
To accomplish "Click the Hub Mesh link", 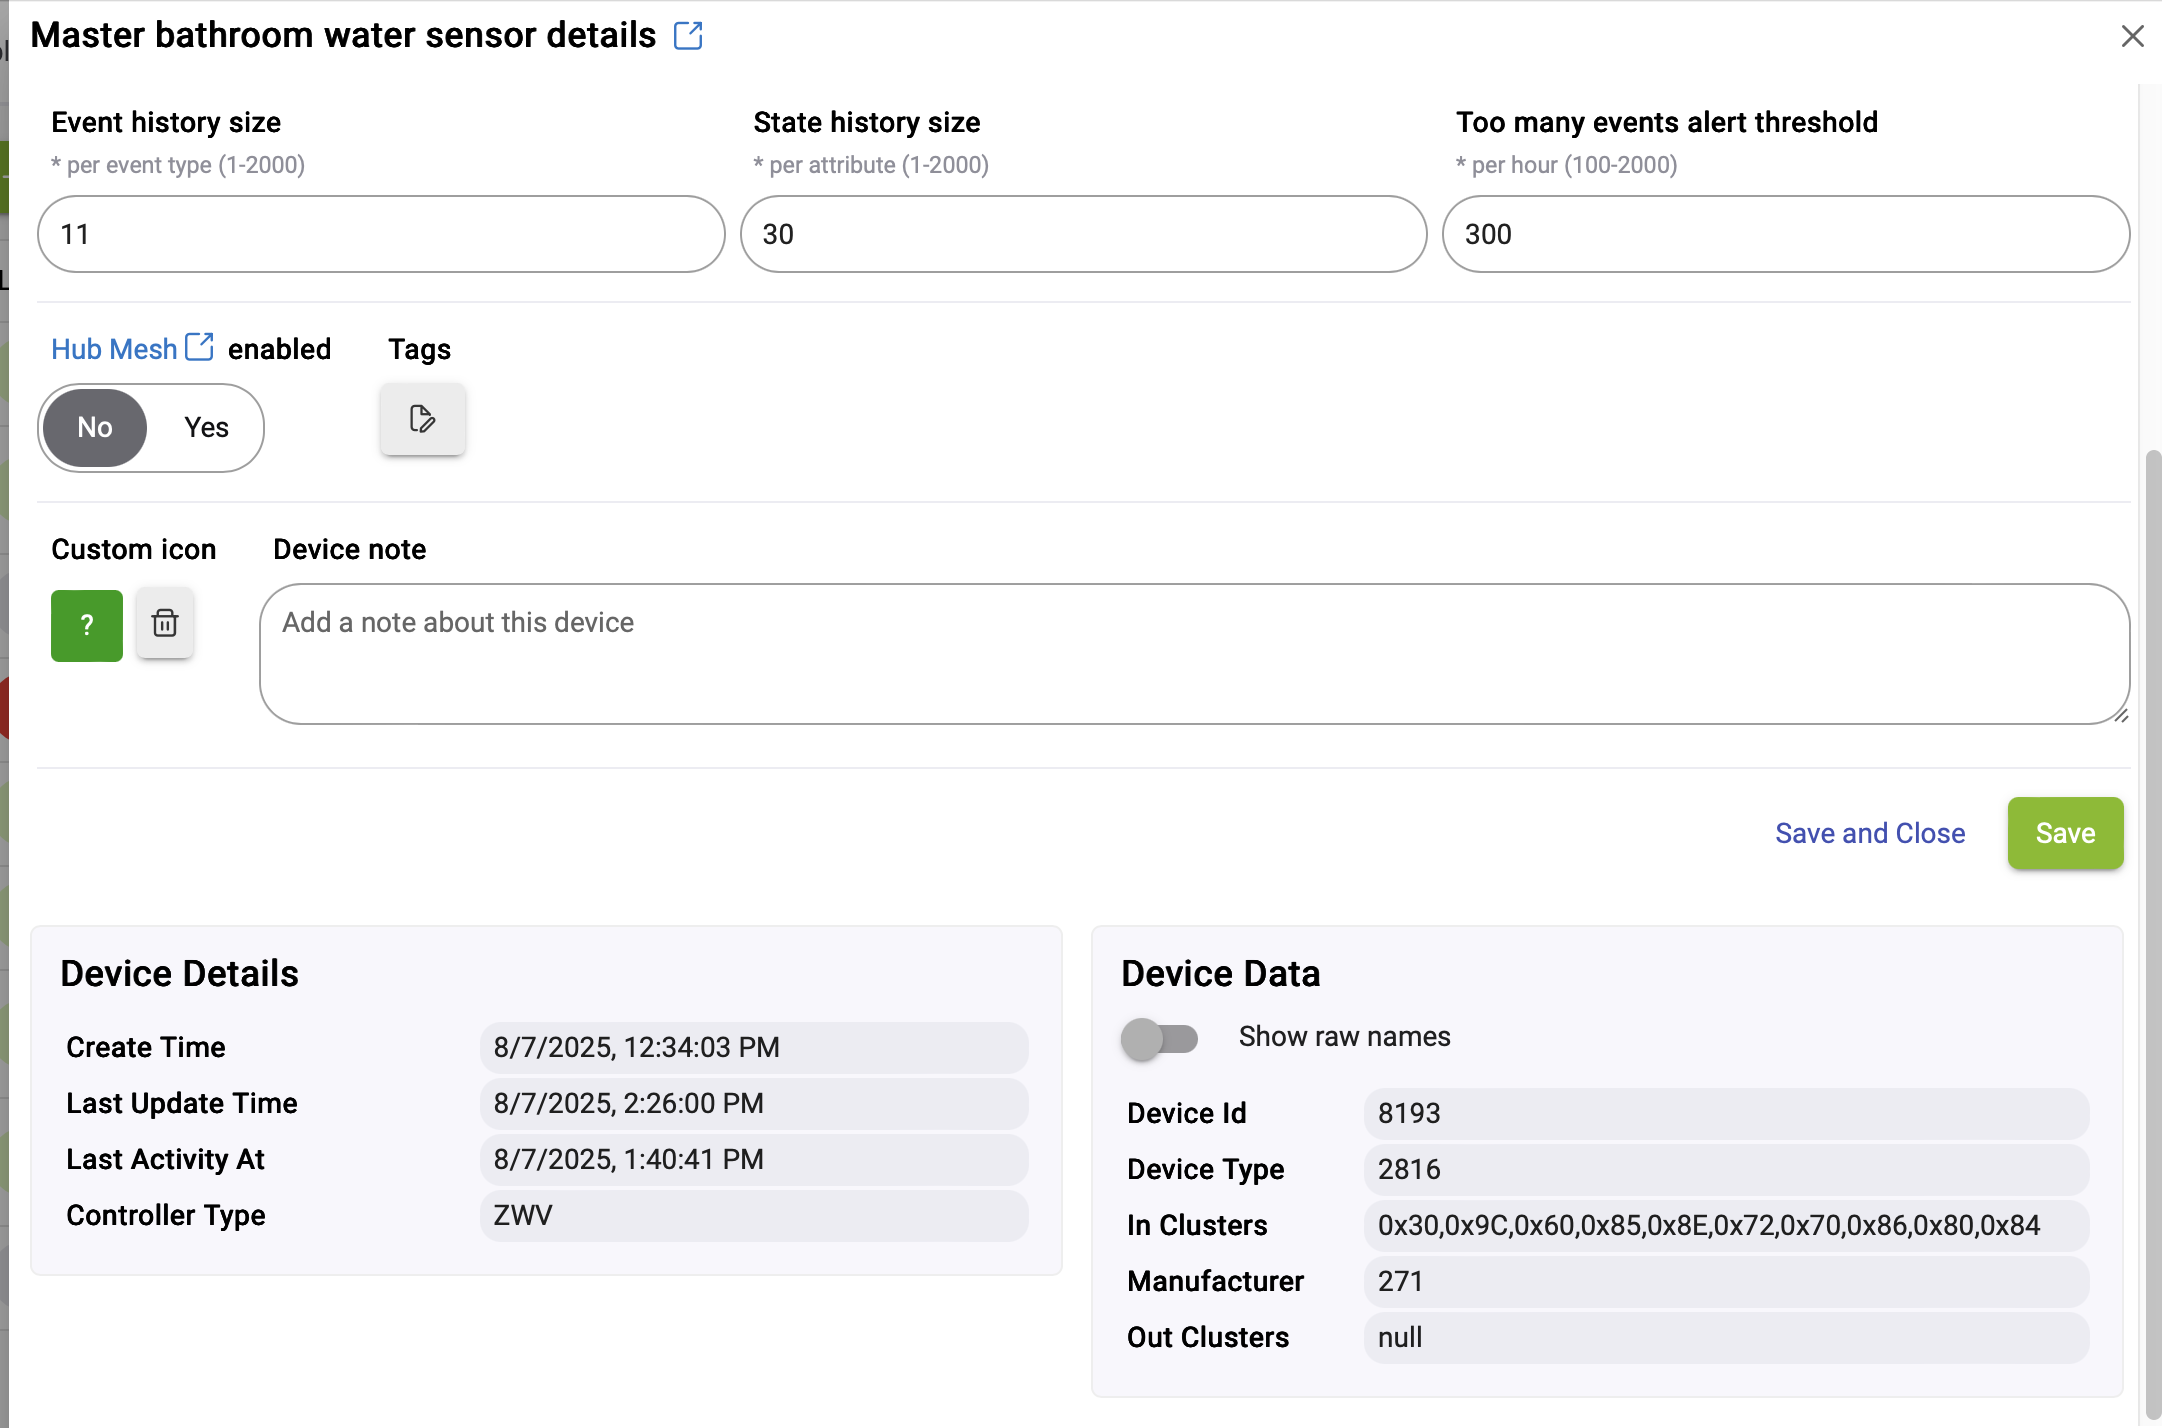I will coord(114,349).
